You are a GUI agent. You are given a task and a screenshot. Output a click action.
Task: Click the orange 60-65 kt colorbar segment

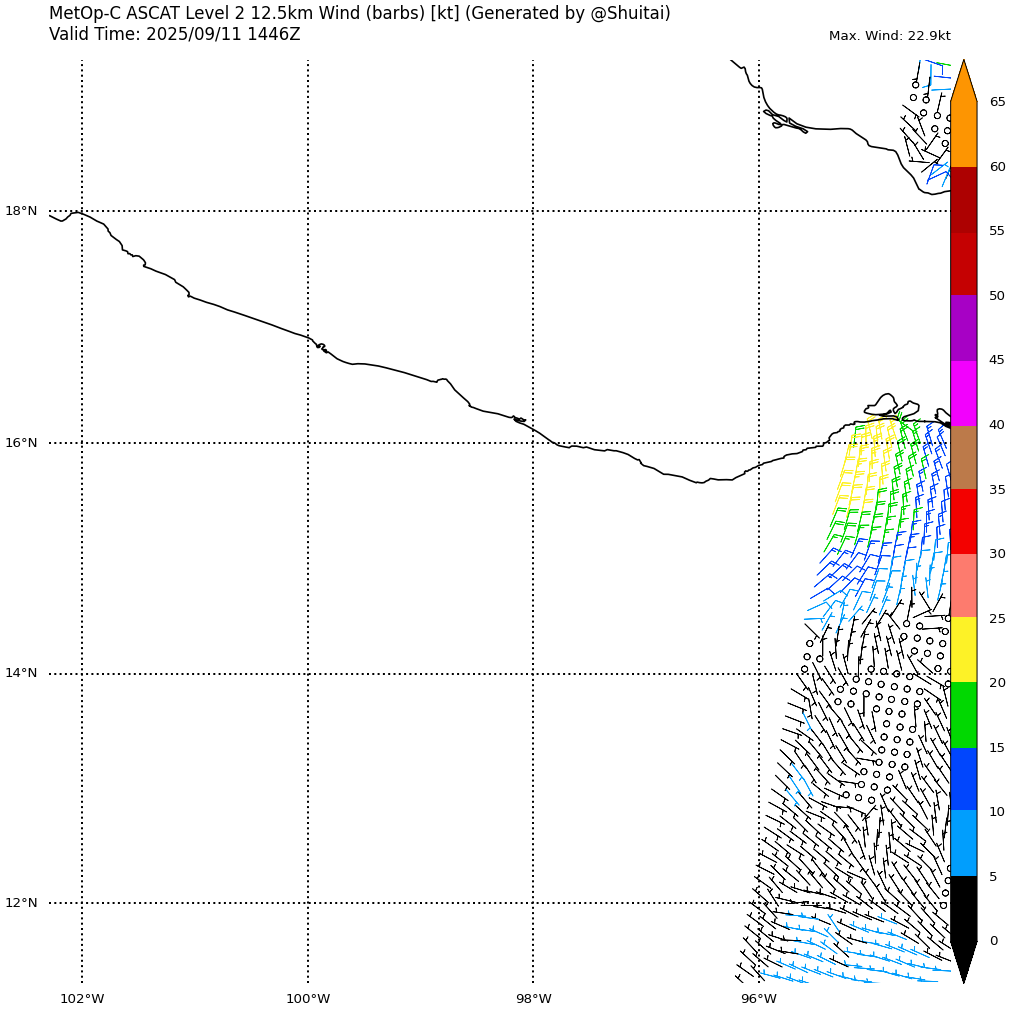coord(964,134)
